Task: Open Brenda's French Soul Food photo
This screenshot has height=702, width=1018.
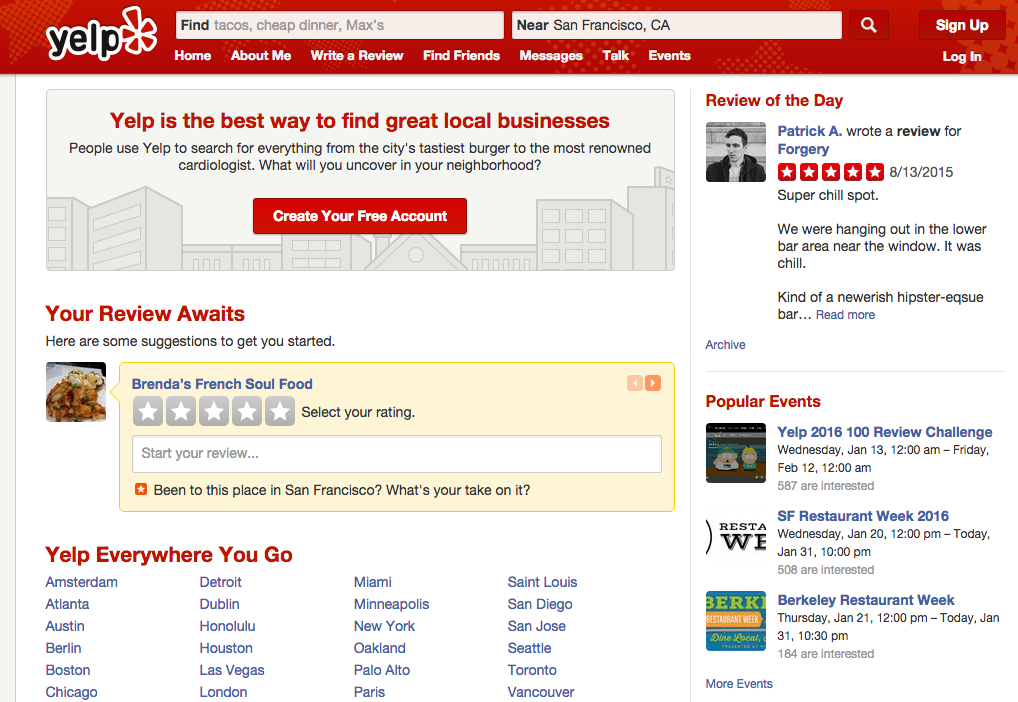Action: (x=76, y=392)
